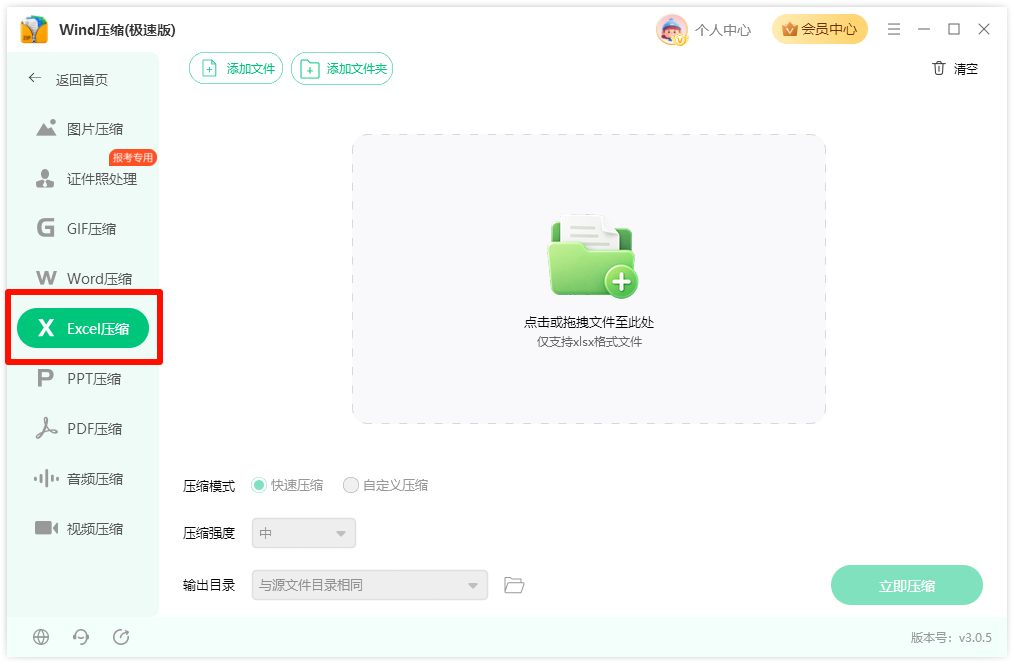Maximize the Wind压缩 window

(x=953, y=29)
